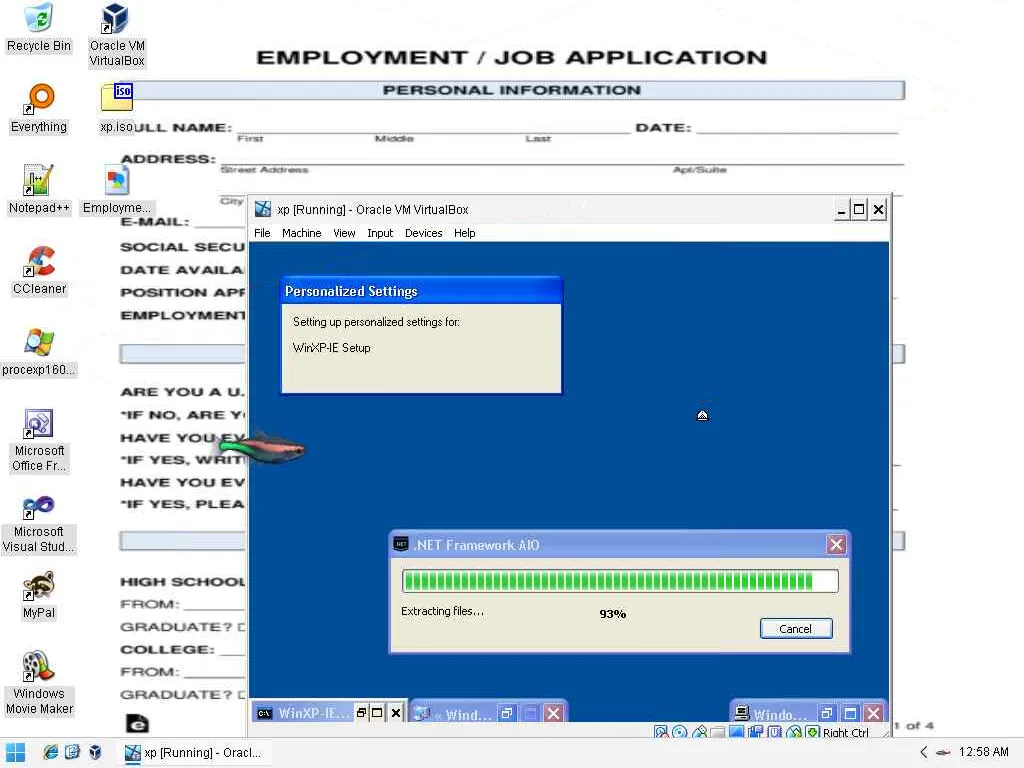Viewport: 1024px width, 768px height.
Task: Select the Oracle VM VirtualBox desktop shortcut
Action: coord(117,35)
